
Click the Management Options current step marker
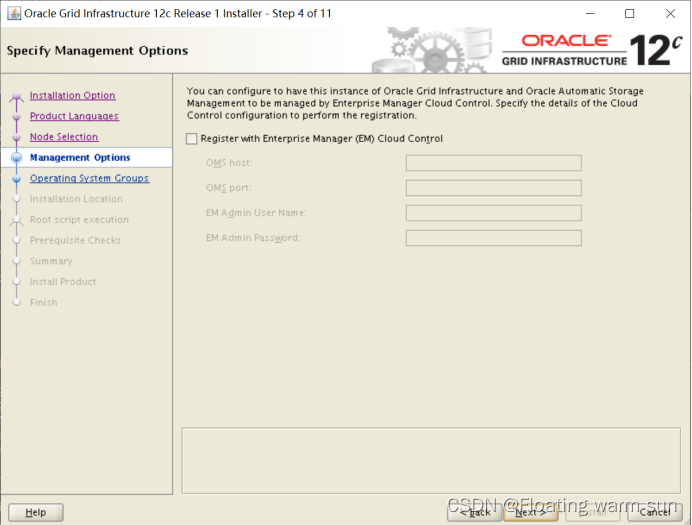[x=17, y=158]
